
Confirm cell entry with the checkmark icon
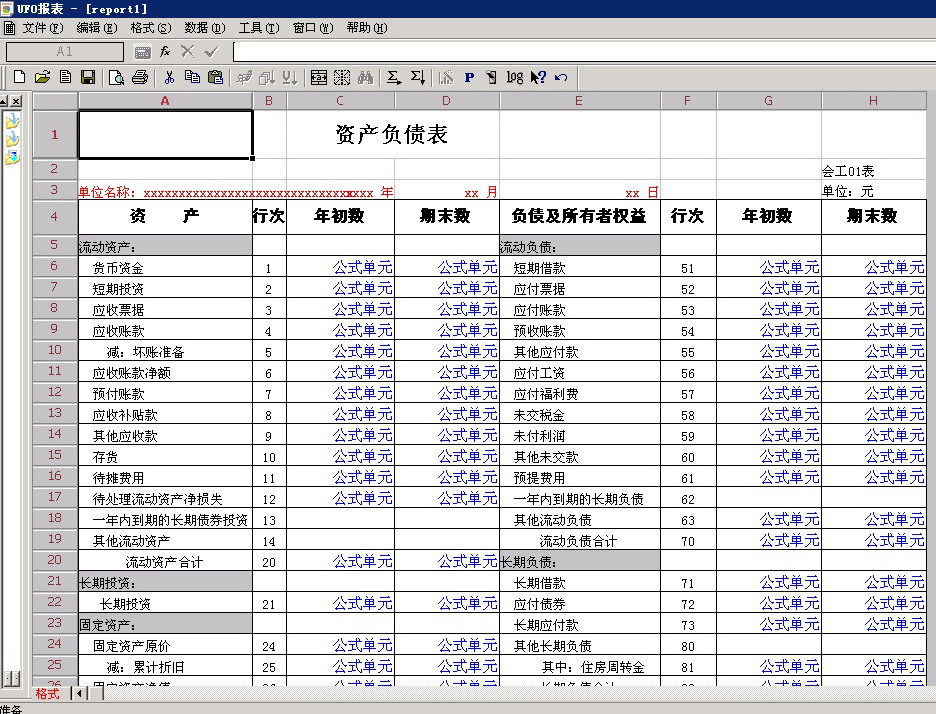tap(211, 52)
